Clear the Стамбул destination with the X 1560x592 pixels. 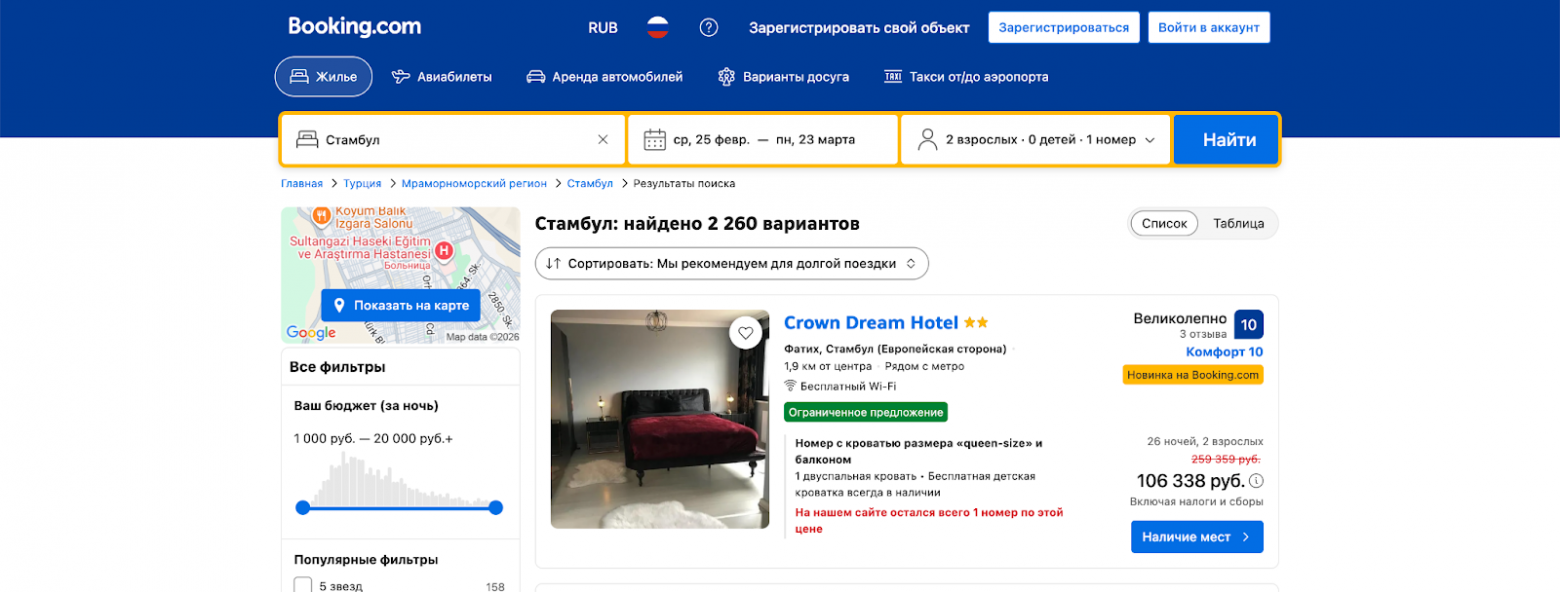pos(605,139)
